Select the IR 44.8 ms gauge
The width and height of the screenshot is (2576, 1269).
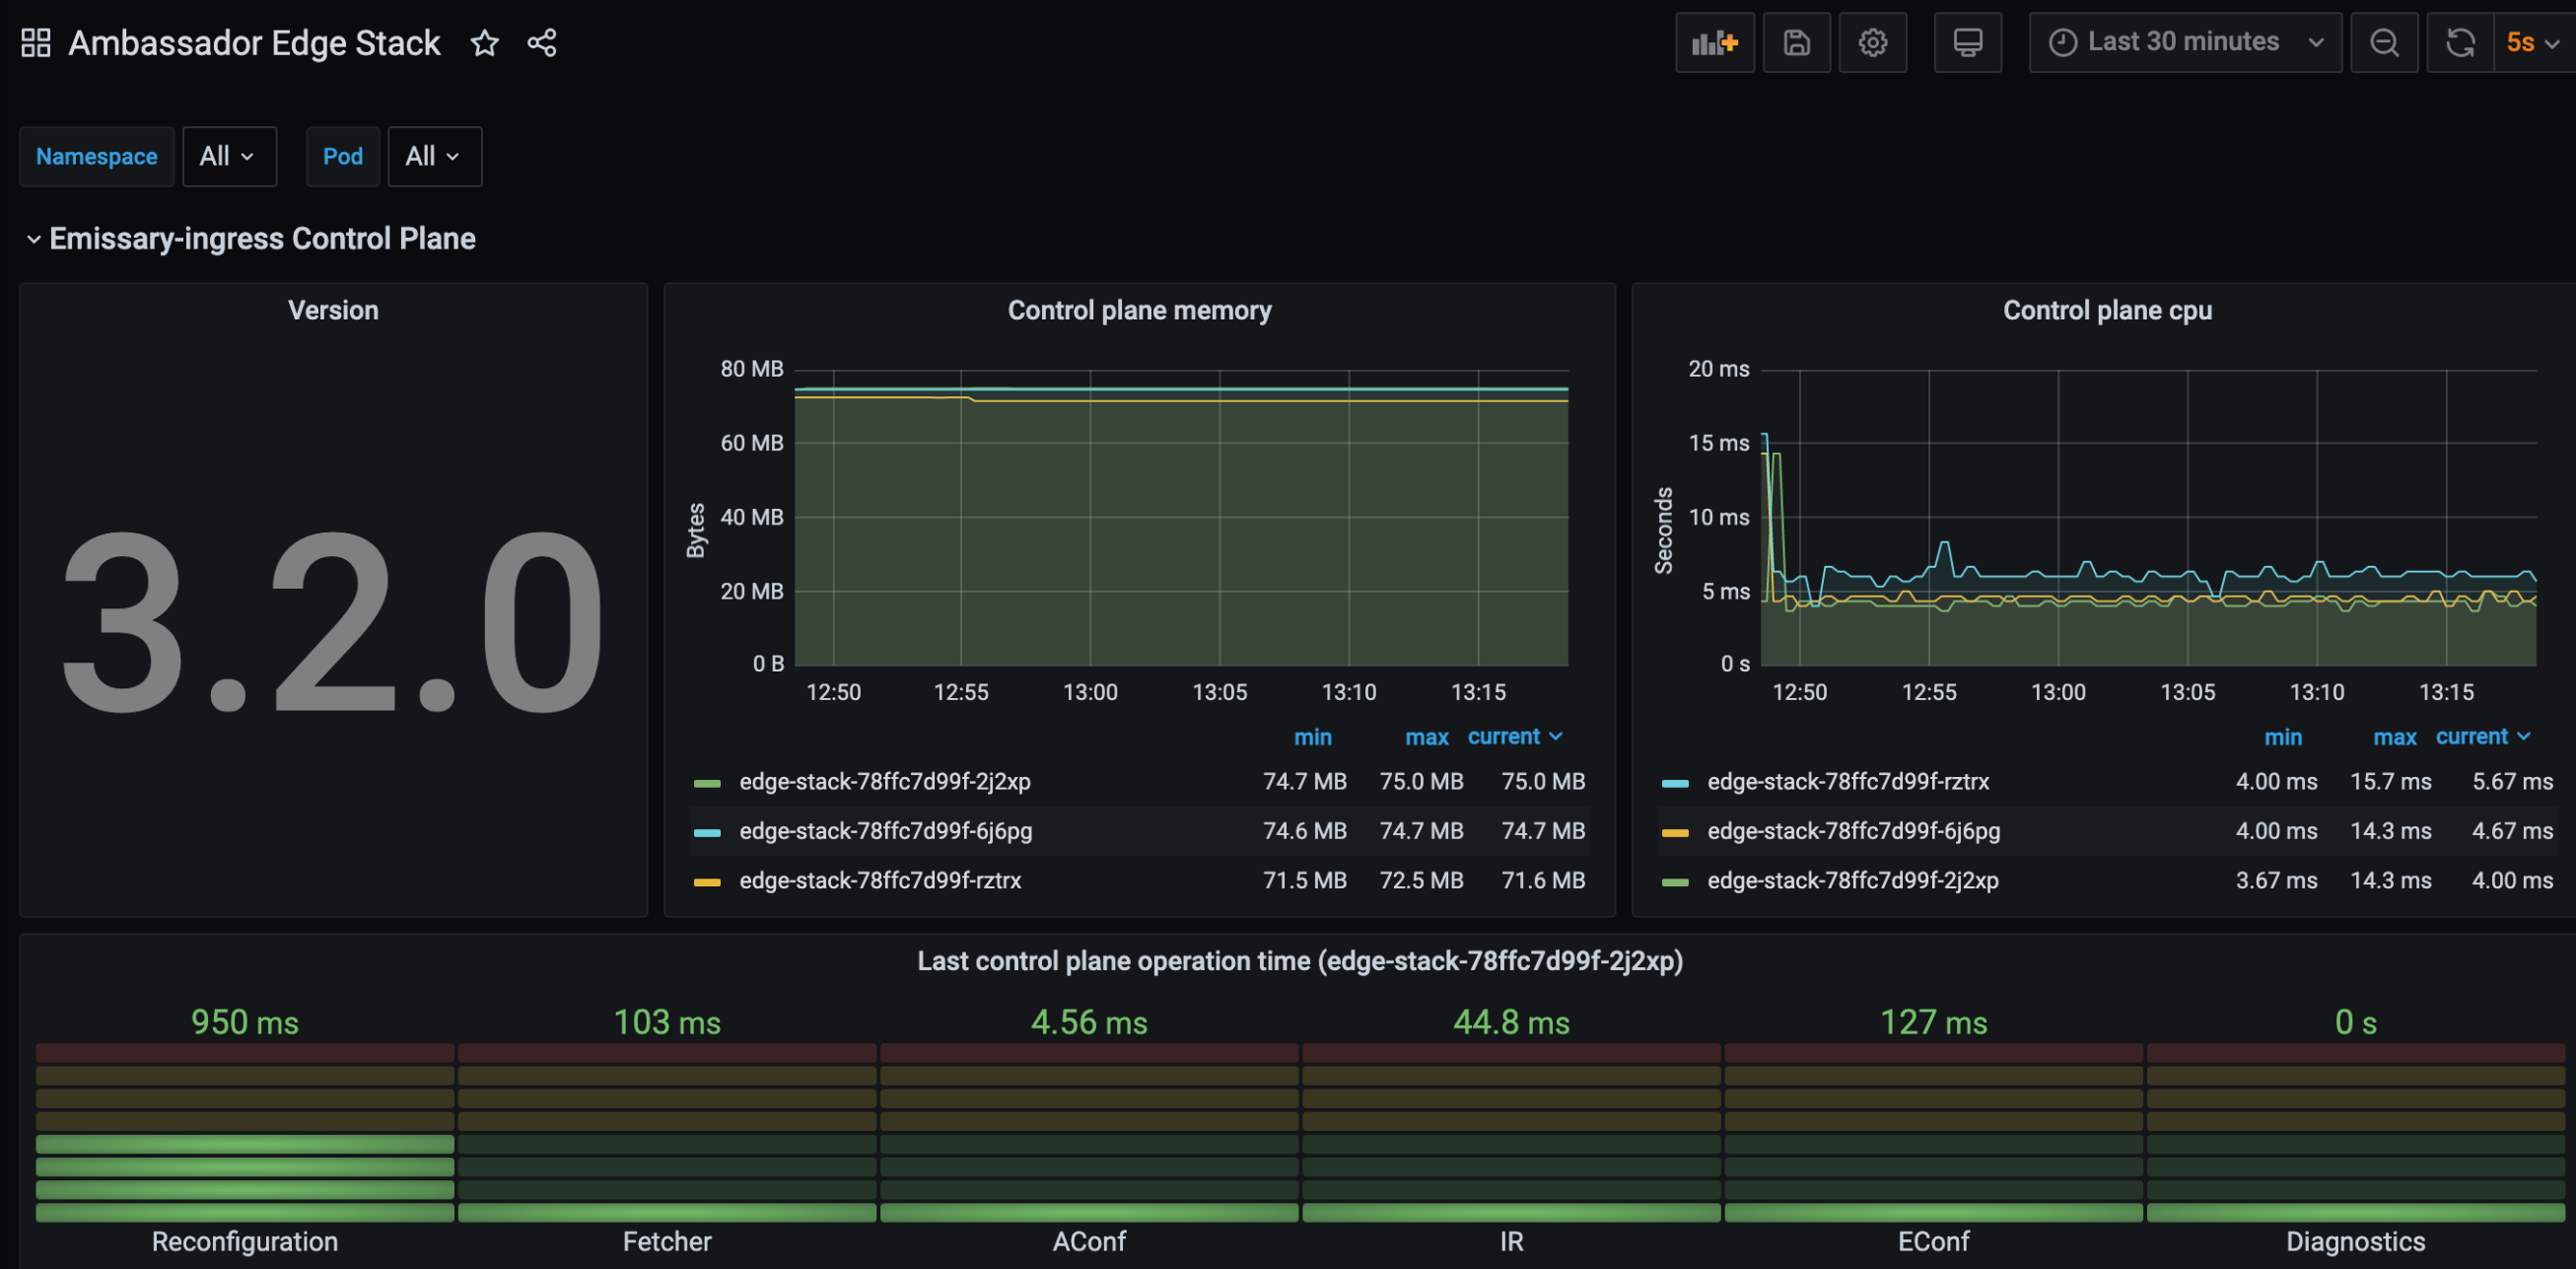[x=1511, y=1130]
